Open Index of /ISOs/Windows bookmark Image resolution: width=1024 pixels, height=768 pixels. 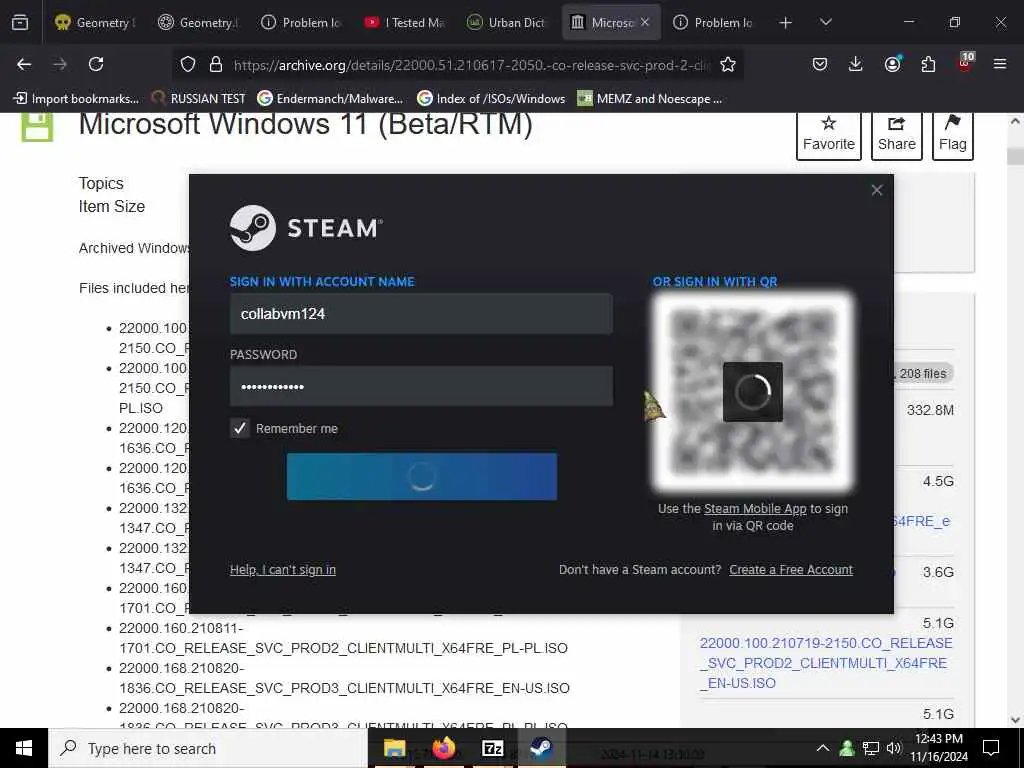[491, 99]
